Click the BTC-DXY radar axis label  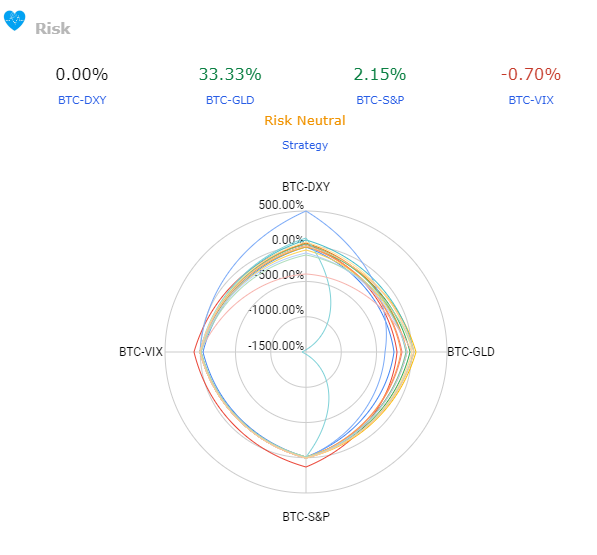306,187
